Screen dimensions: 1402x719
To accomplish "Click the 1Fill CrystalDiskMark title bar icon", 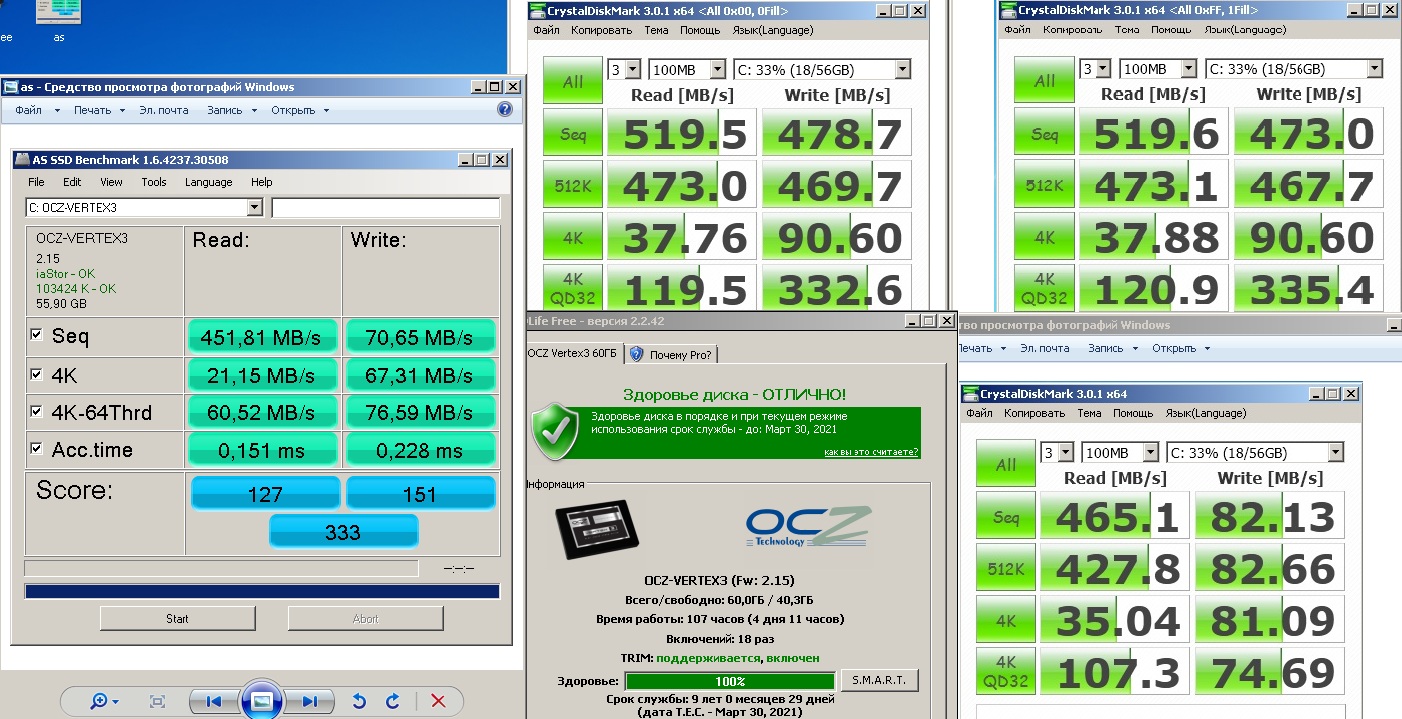I will [1008, 11].
